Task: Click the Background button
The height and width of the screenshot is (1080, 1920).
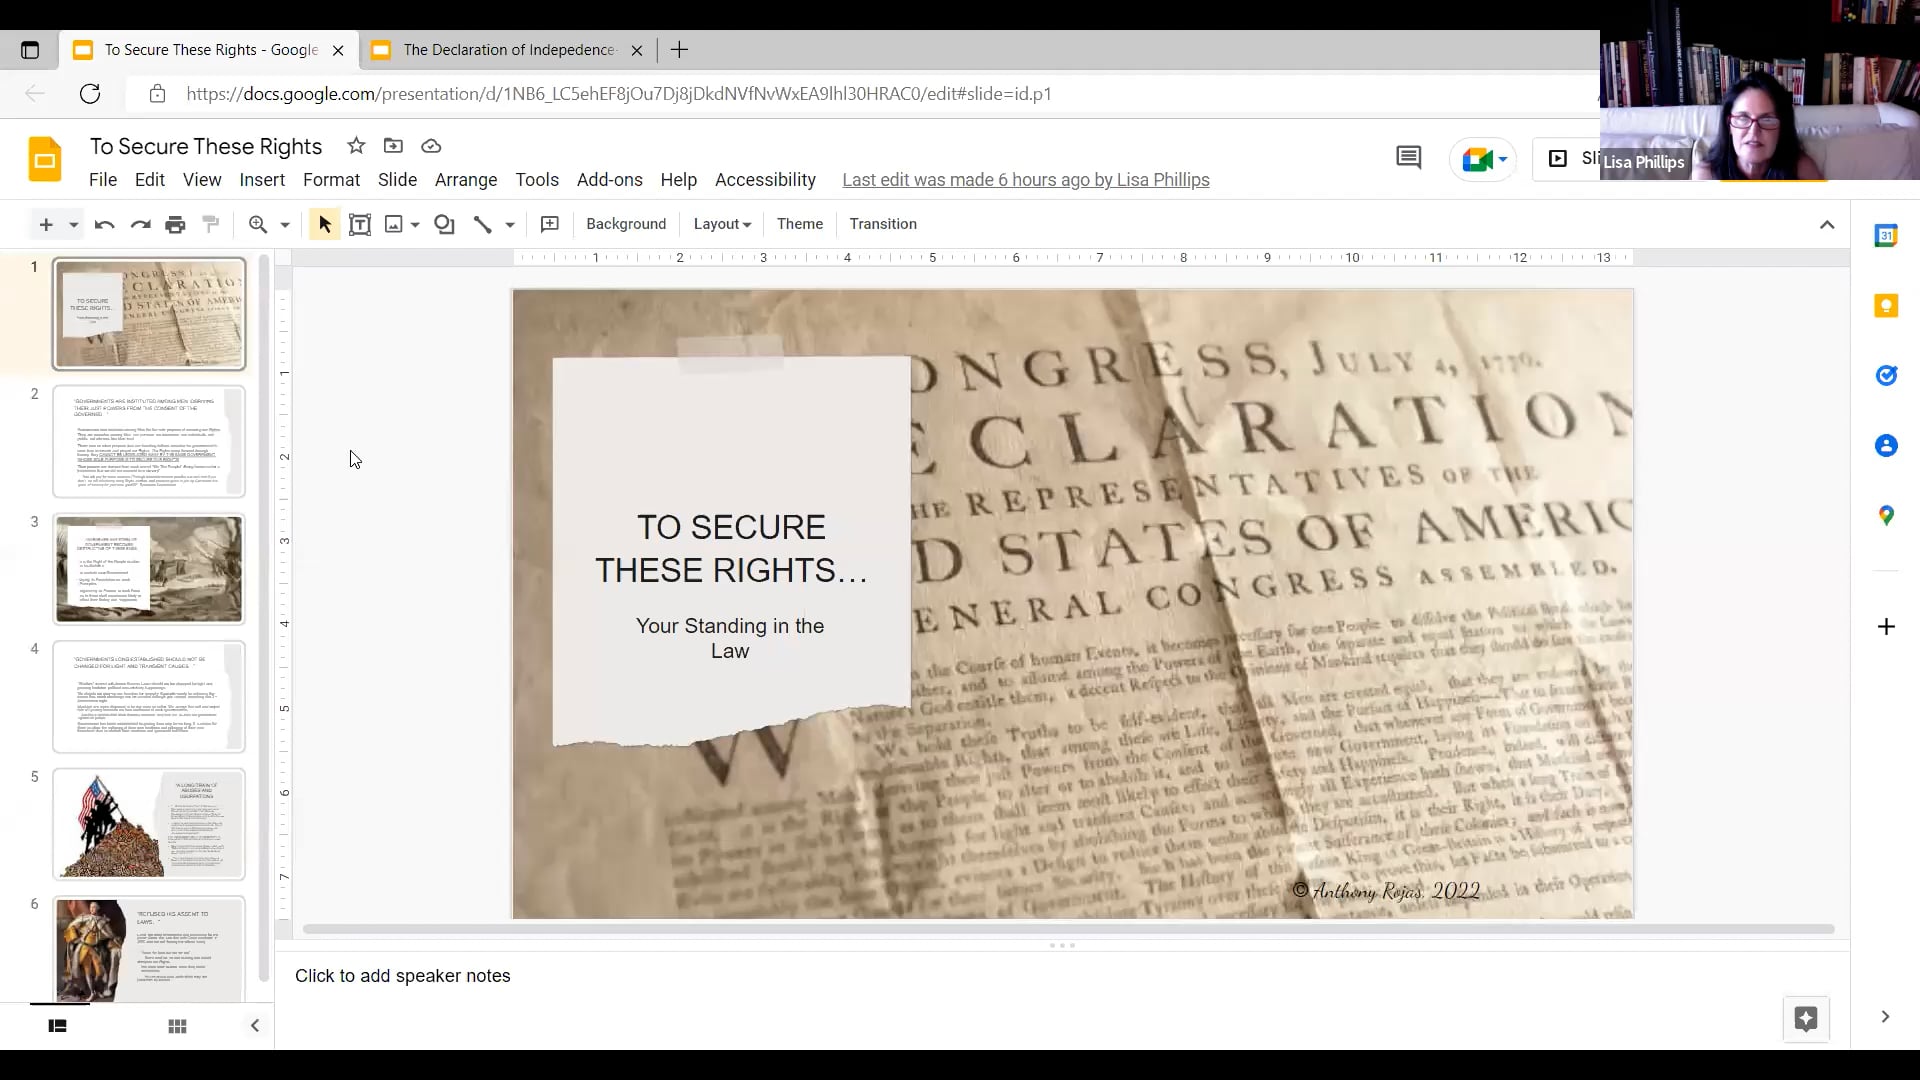Action: click(x=626, y=224)
